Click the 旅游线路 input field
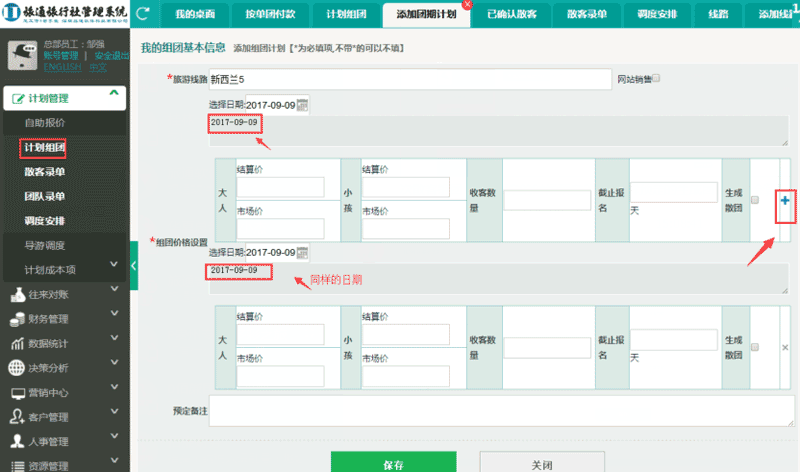The height and width of the screenshot is (472, 800). coord(410,79)
